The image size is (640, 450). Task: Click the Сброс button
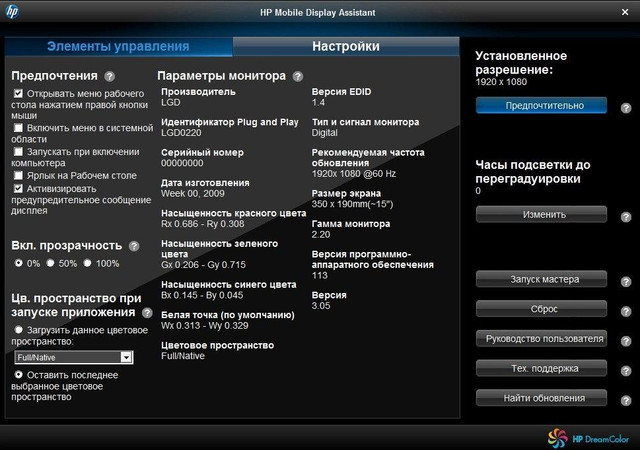tap(541, 309)
